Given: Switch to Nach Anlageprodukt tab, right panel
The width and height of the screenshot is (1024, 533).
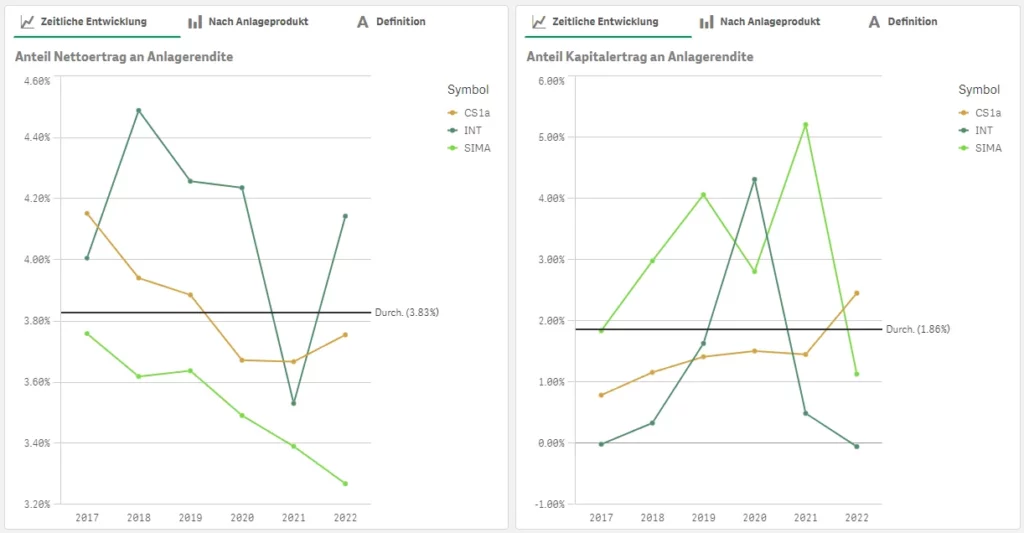Looking at the screenshot, I should 769,21.
